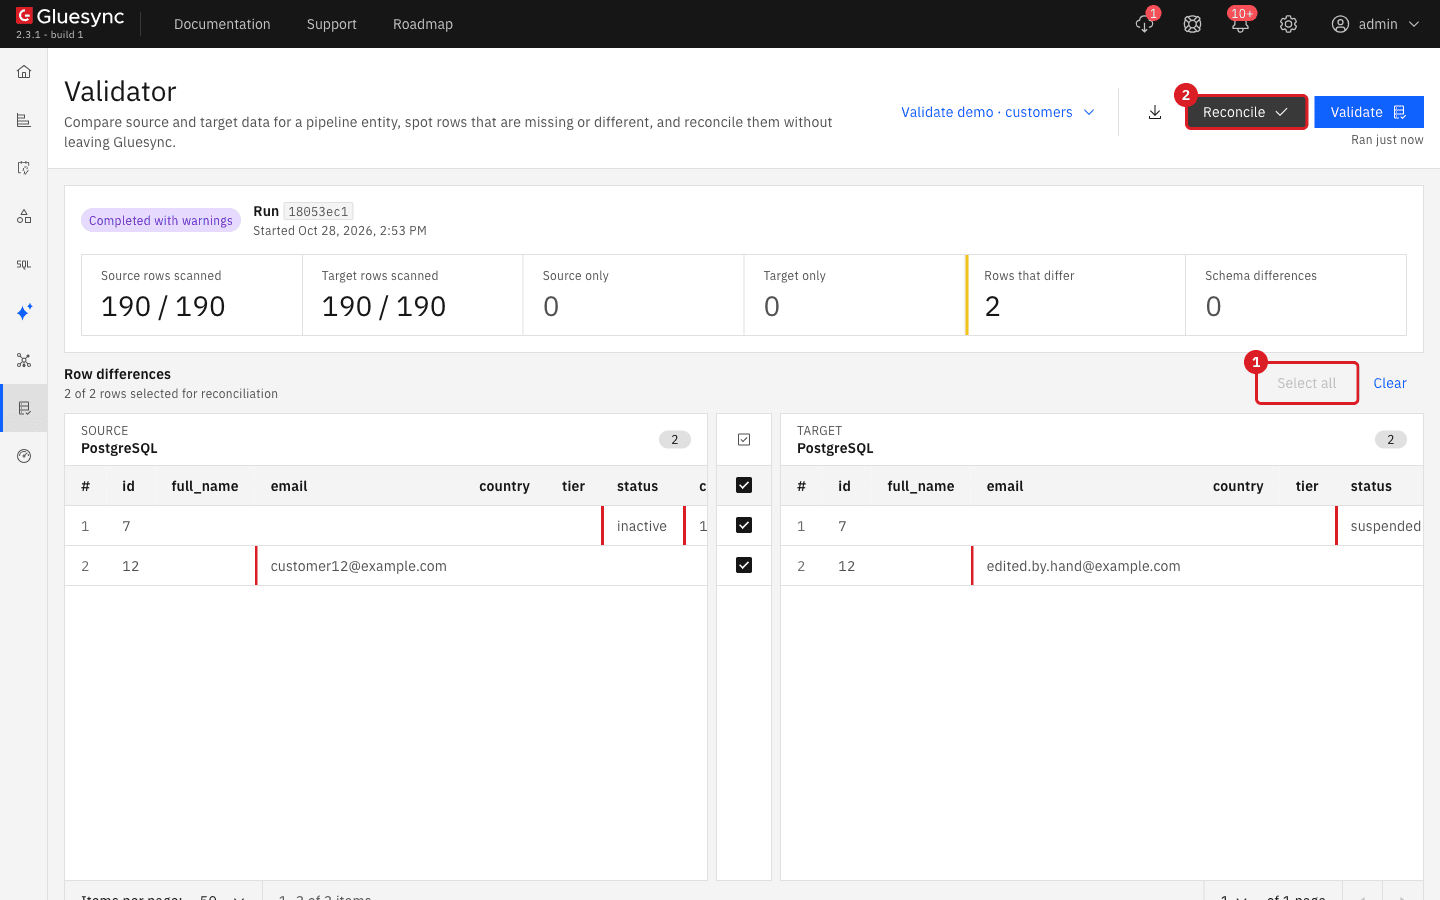
Task: Open the Documentation menu item
Action: [x=222, y=24]
